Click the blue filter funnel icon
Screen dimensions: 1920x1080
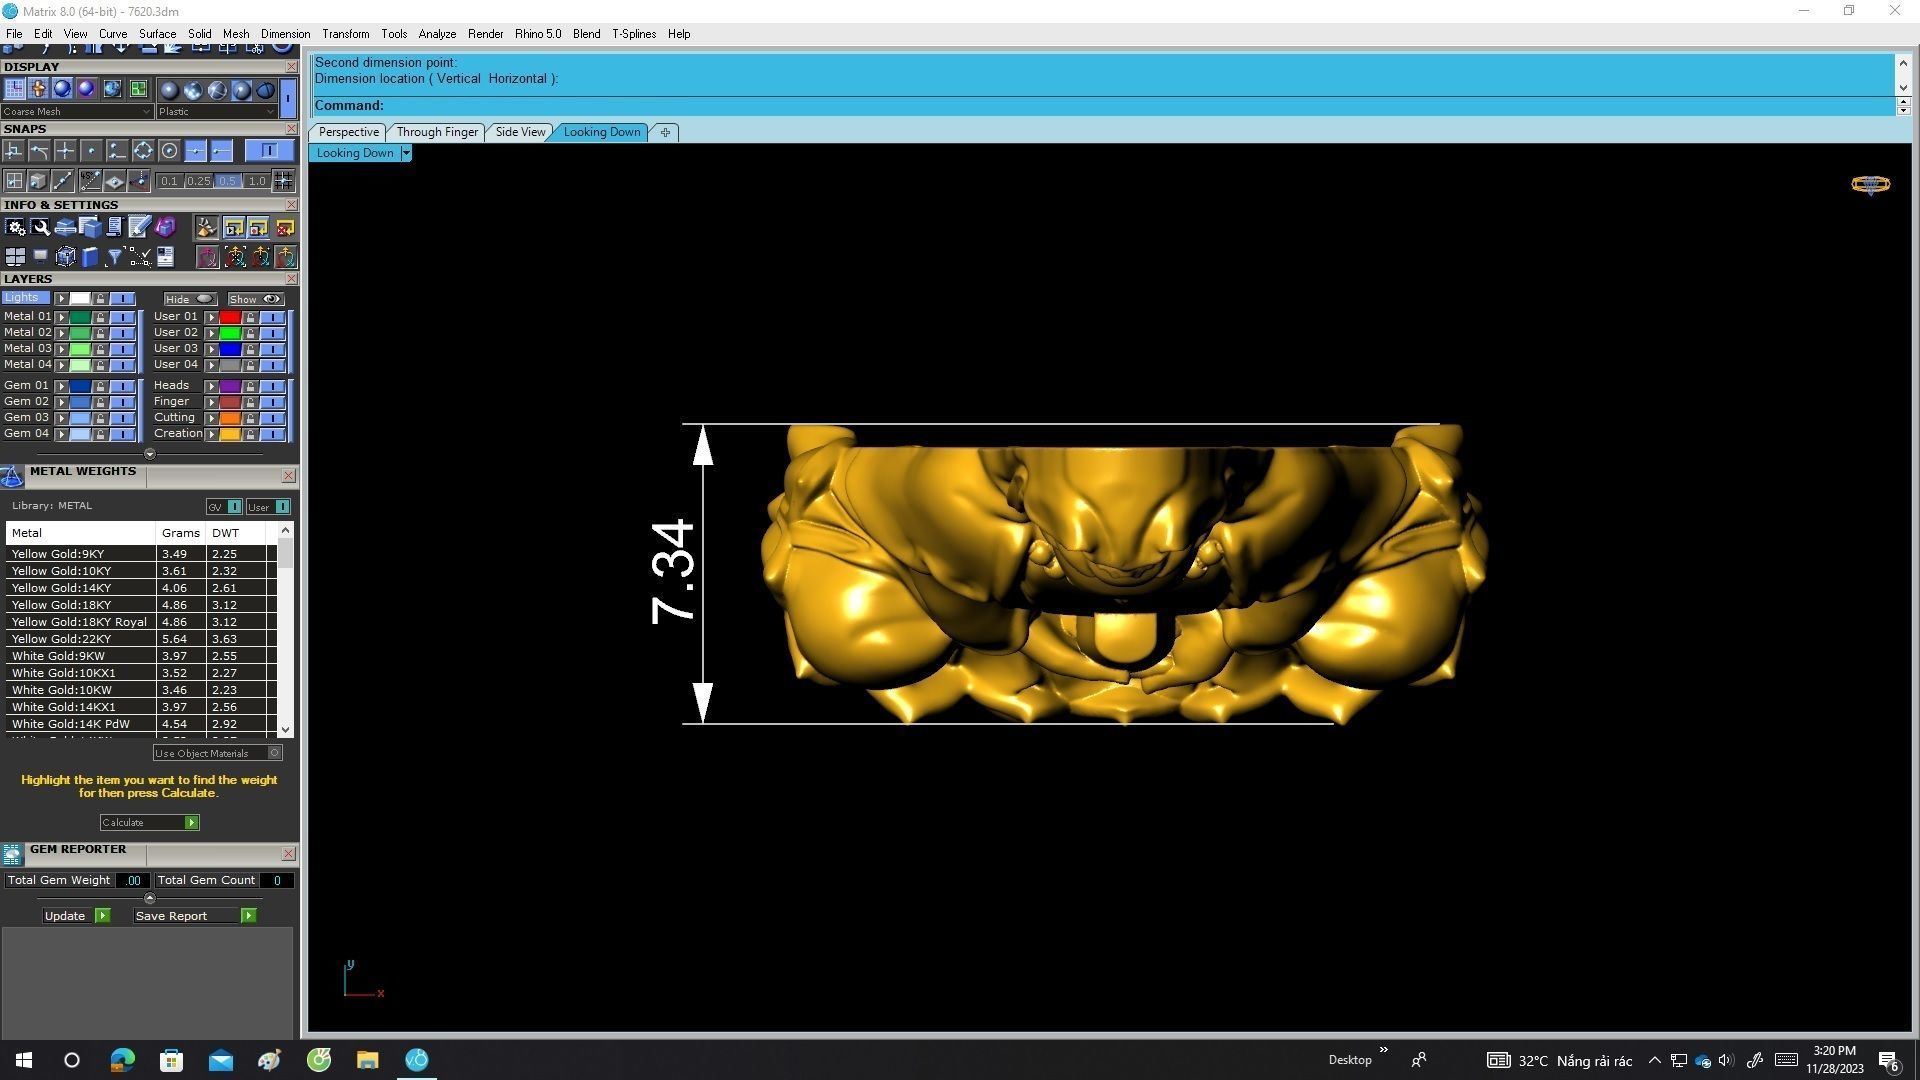pos(115,257)
